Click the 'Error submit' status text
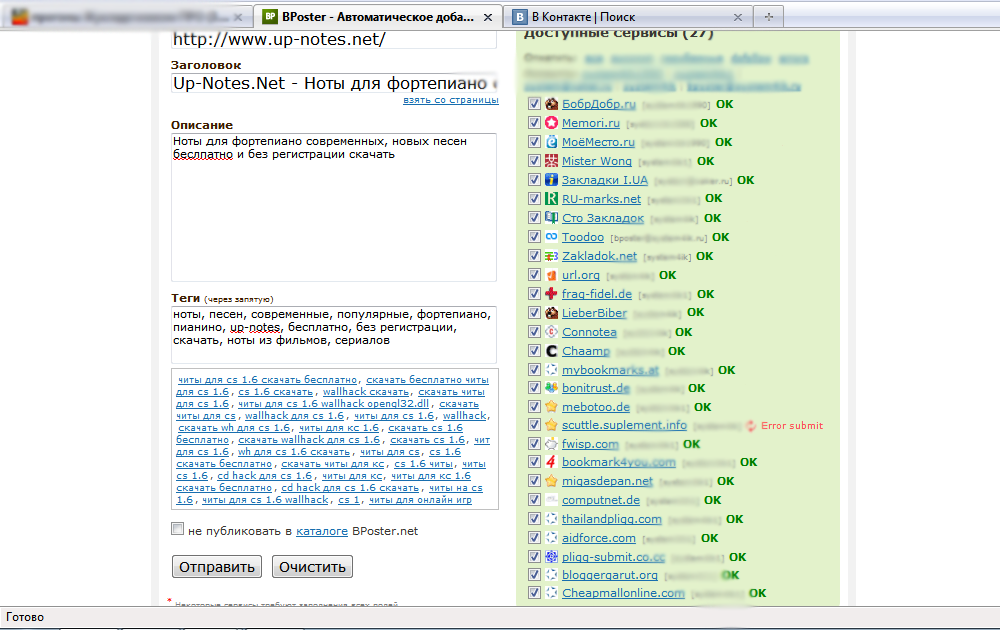The width and height of the screenshot is (1000, 630). point(792,425)
